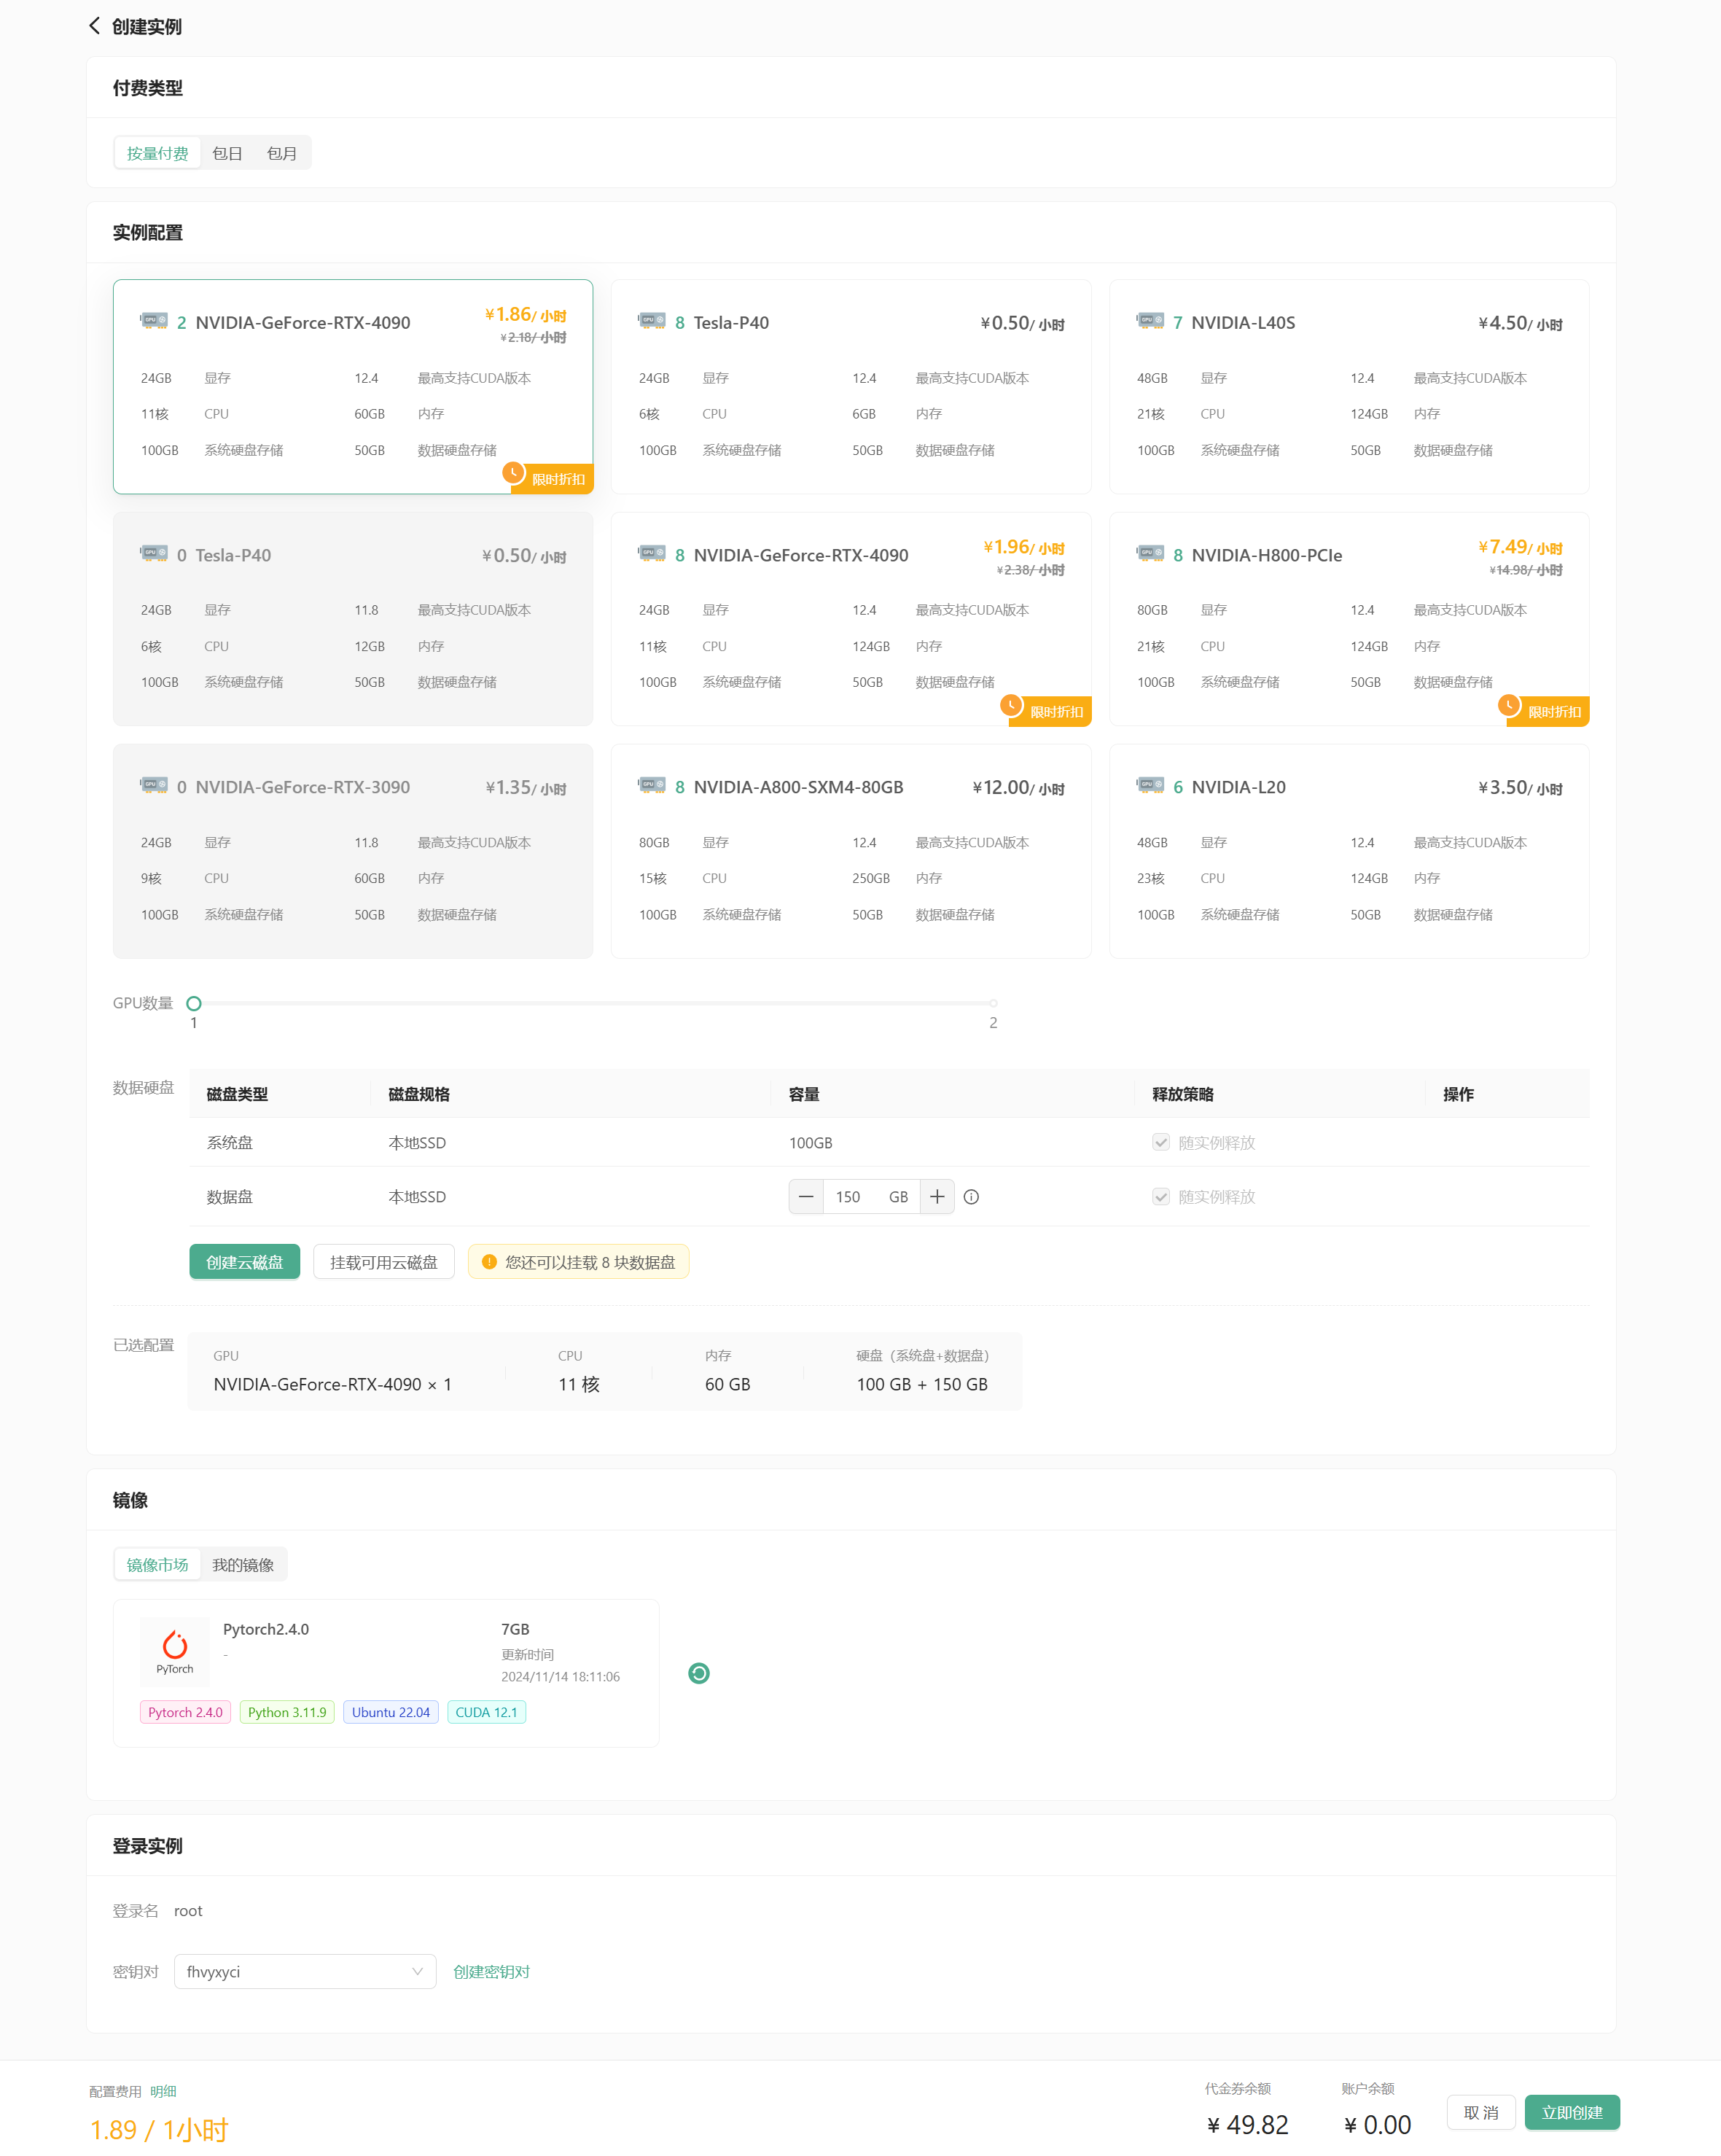This screenshot has height=2156, width=1721.
Task: Click 立即创建 button
Action: coord(1572,2113)
